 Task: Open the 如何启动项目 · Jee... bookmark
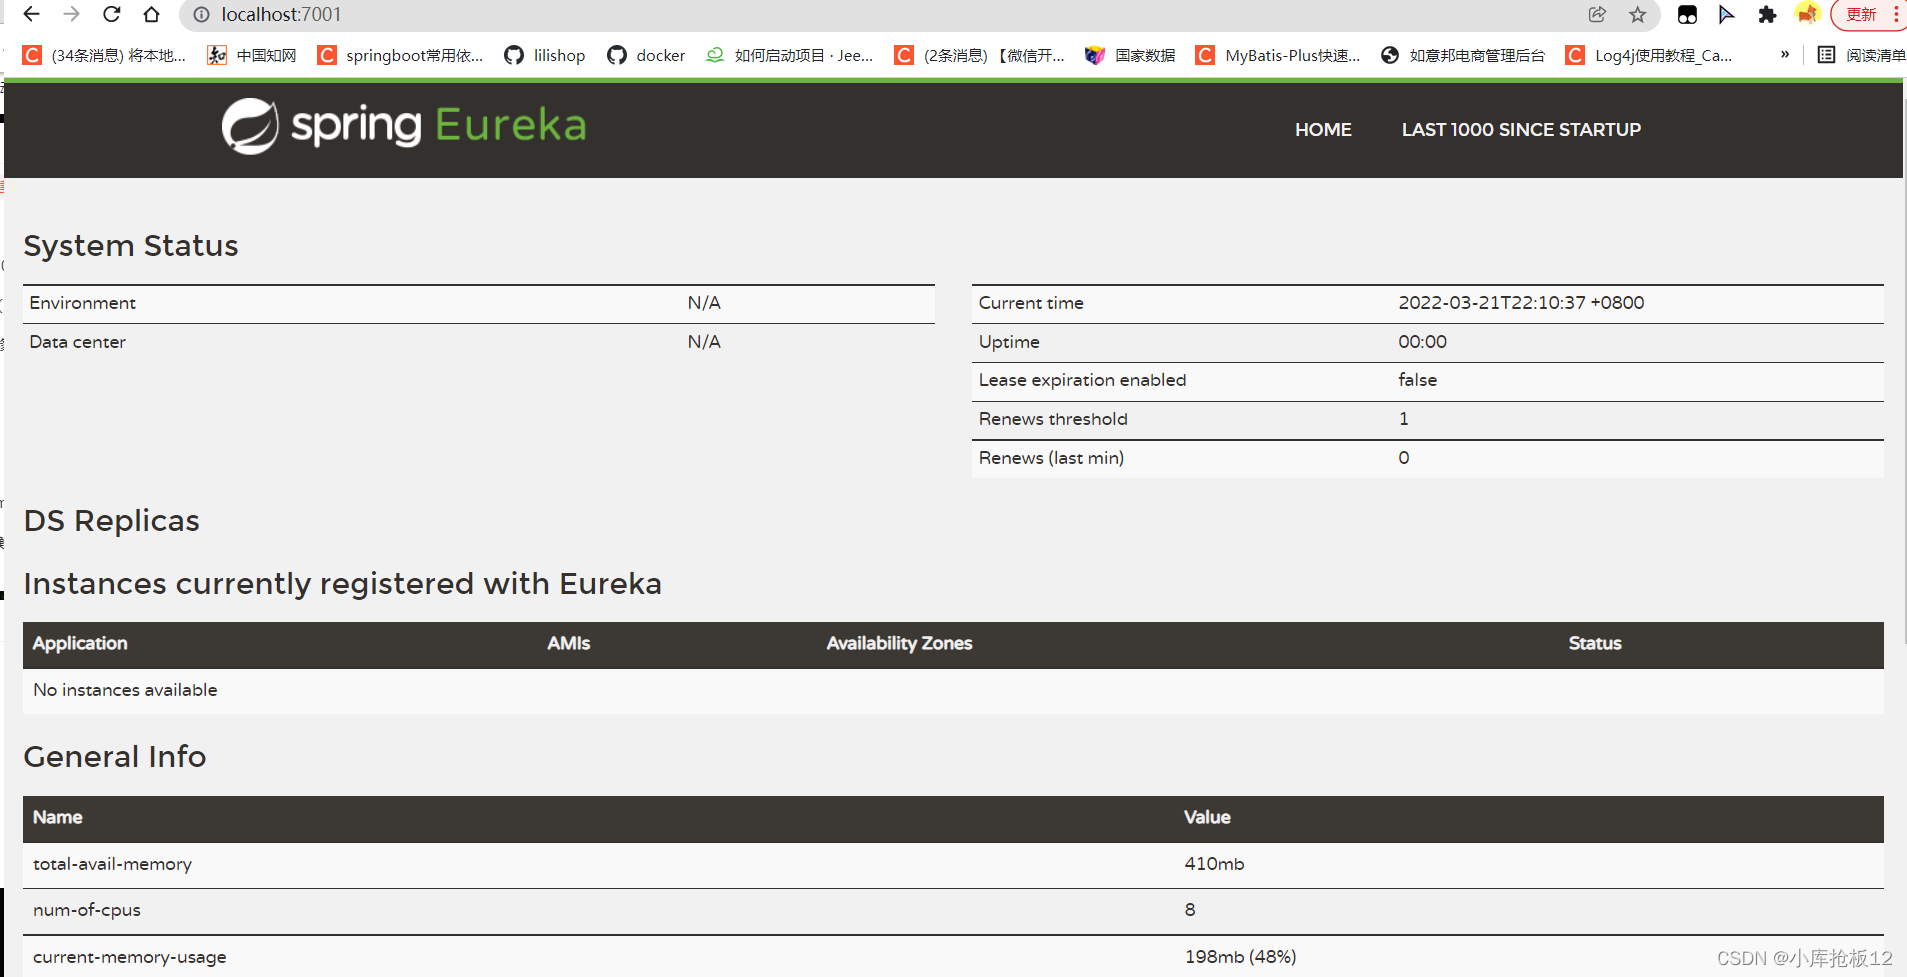(x=789, y=55)
